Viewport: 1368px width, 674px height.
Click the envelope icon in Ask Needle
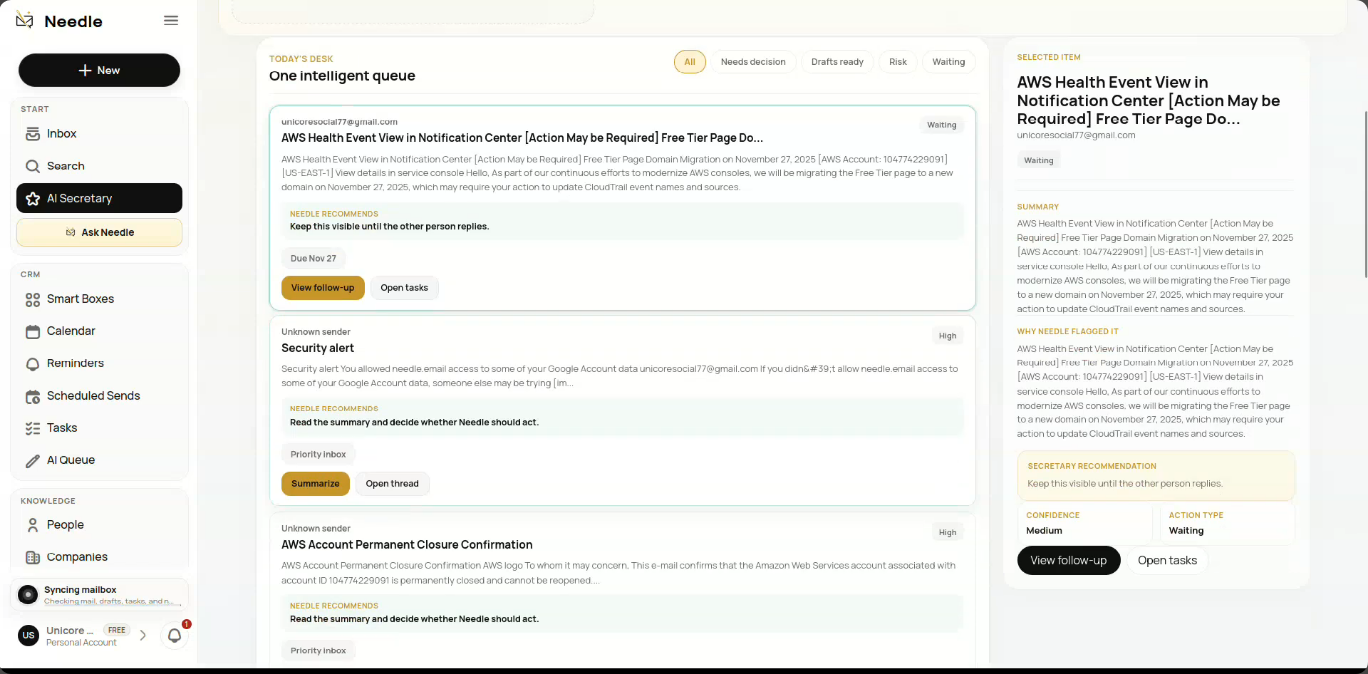tap(70, 232)
